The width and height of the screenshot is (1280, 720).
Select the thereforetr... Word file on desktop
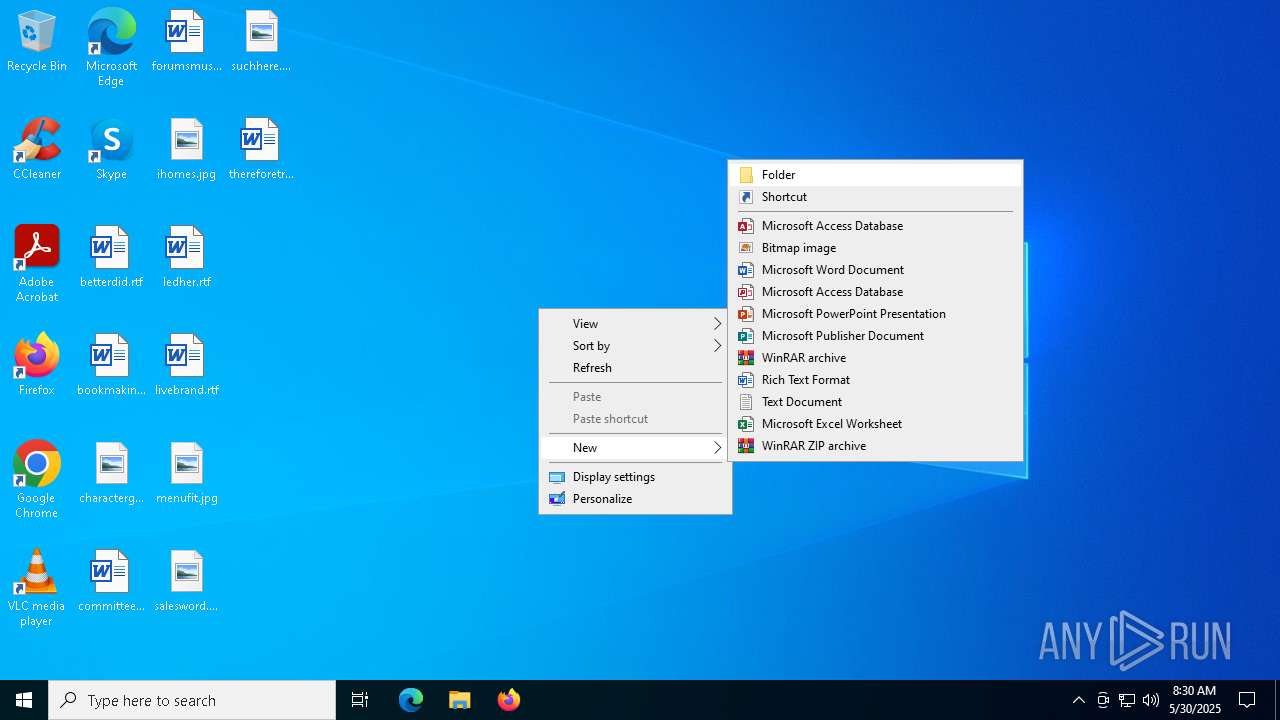(x=261, y=150)
